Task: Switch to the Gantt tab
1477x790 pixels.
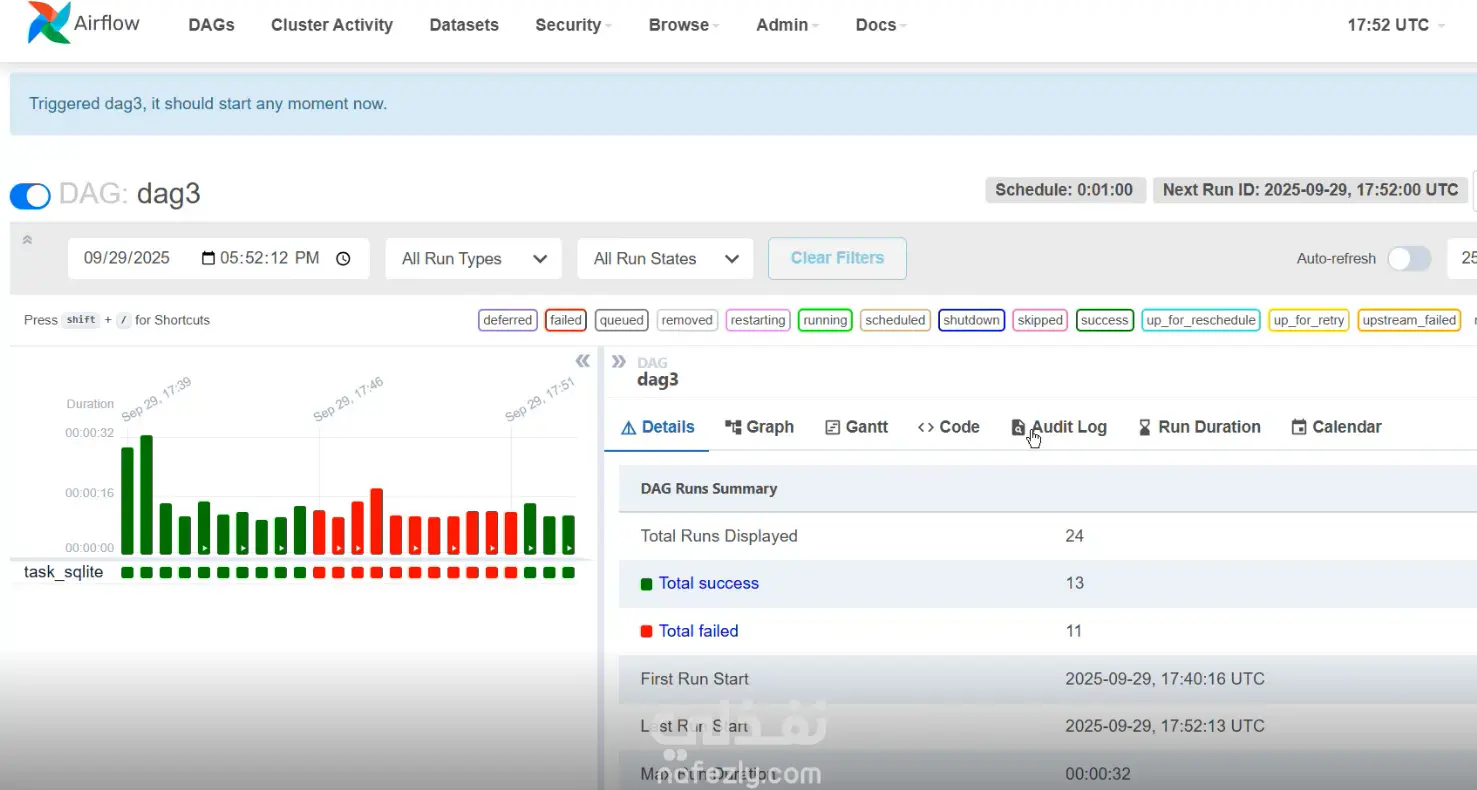Action: click(856, 427)
